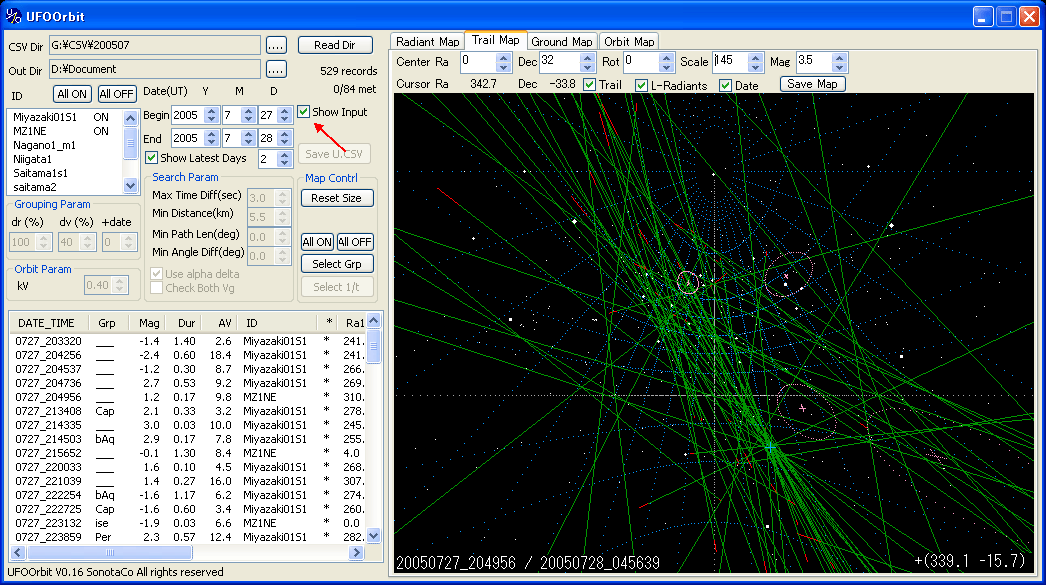Increase the Begin year with up arrow

click(x=211, y=110)
